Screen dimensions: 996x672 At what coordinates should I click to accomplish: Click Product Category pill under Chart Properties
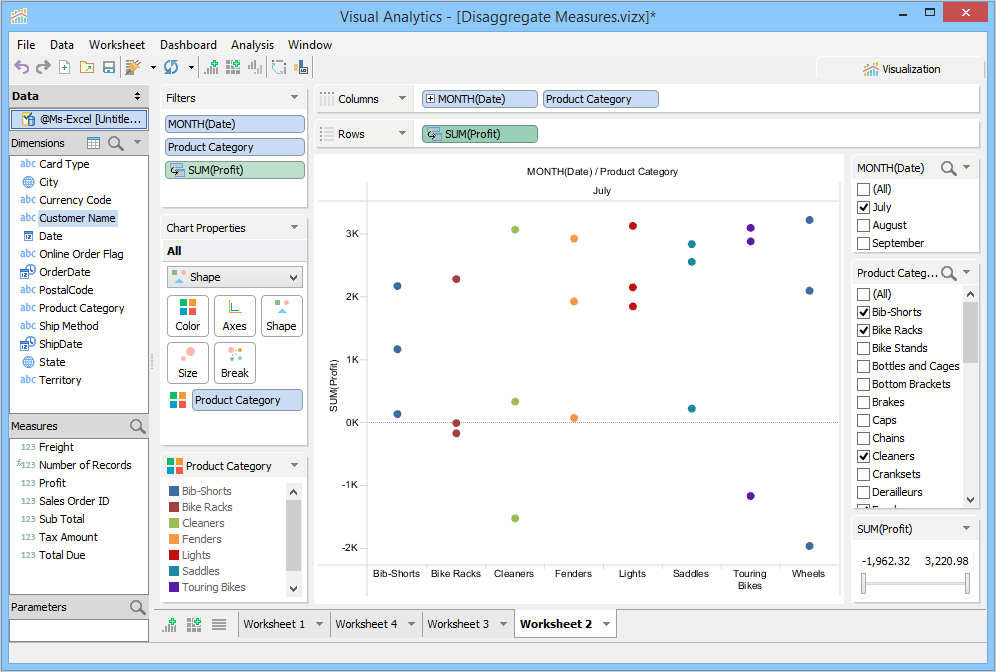pos(247,400)
